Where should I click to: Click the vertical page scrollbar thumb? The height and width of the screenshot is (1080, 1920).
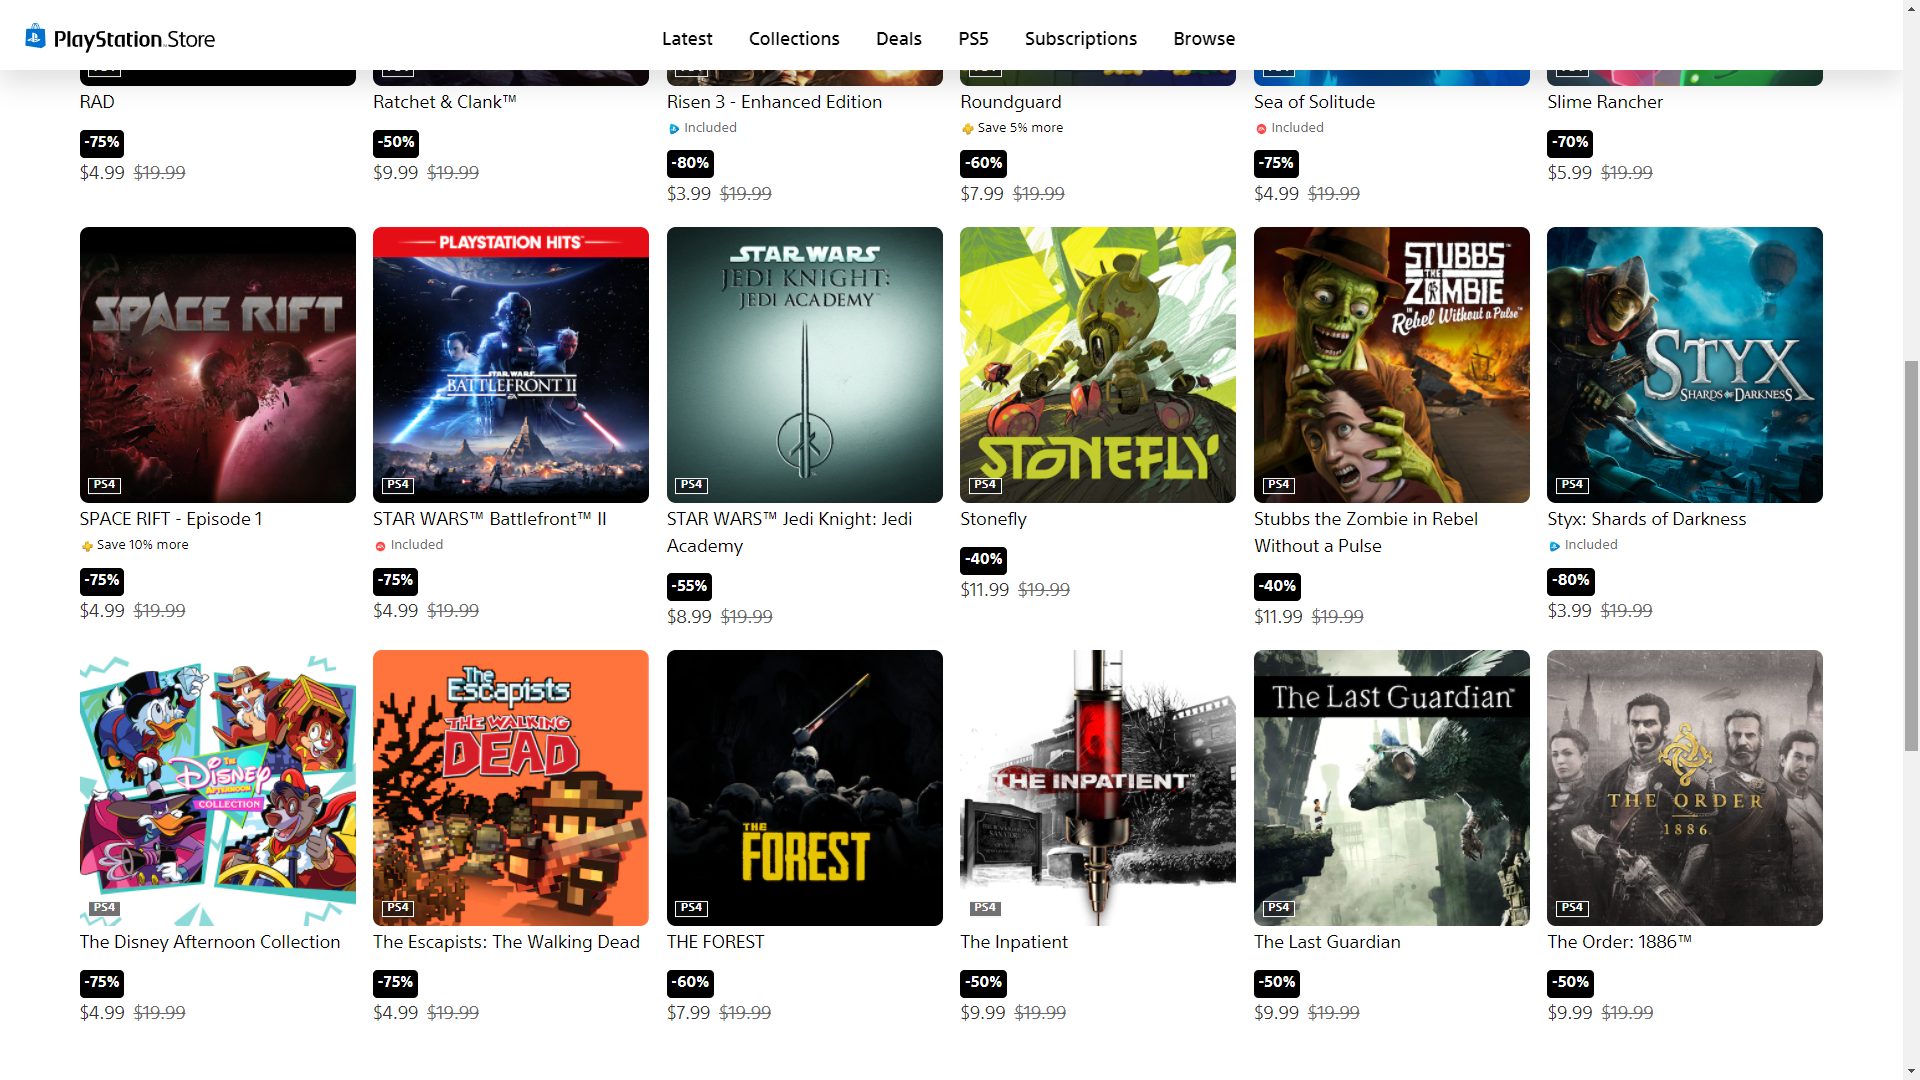click(x=1911, y=555)
